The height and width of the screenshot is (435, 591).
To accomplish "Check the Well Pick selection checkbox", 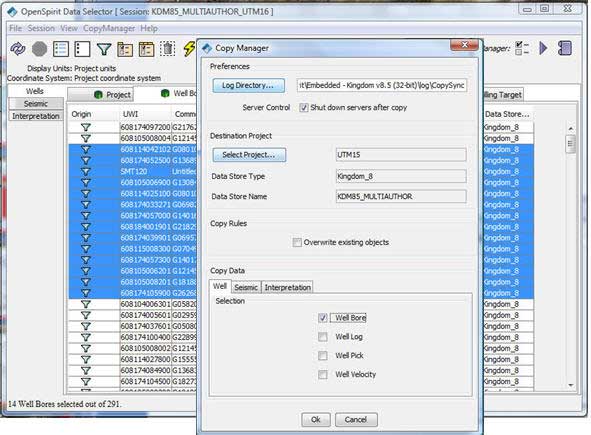I will tap(323, 355).
